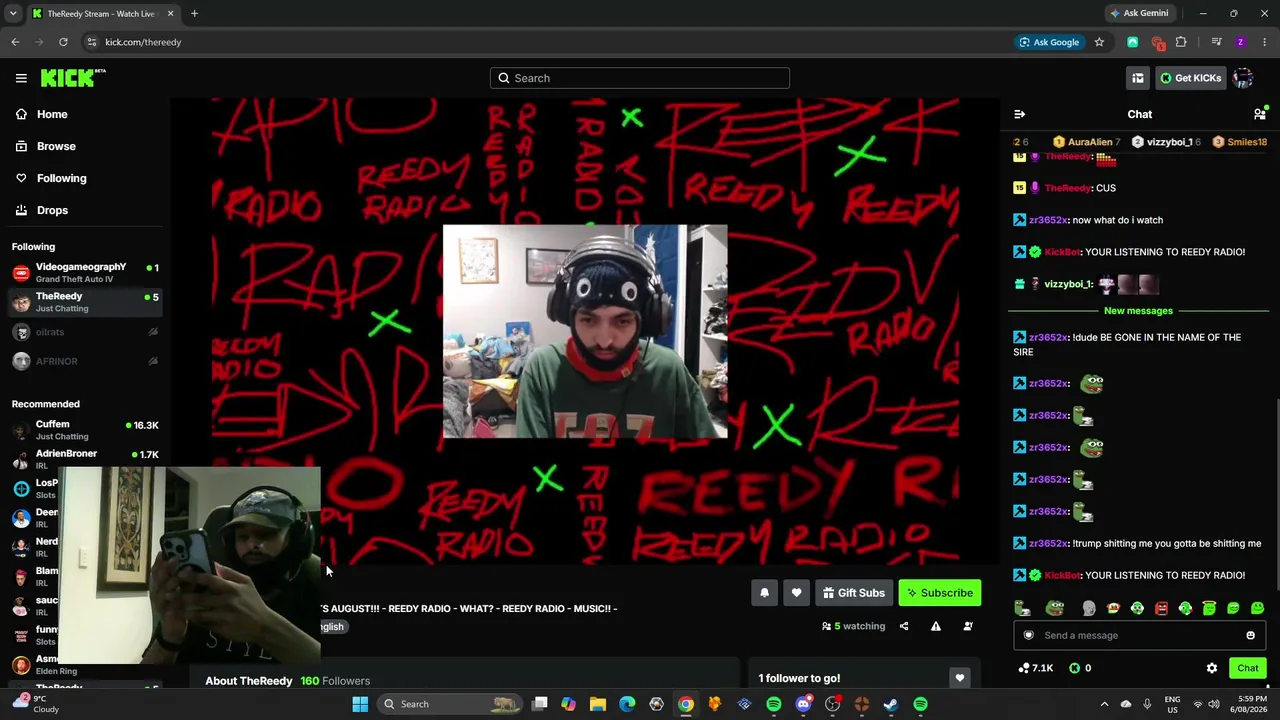1280x720 pixels.
Task: Click the Get KICKs button
Action: click(x=1190, y=78)
